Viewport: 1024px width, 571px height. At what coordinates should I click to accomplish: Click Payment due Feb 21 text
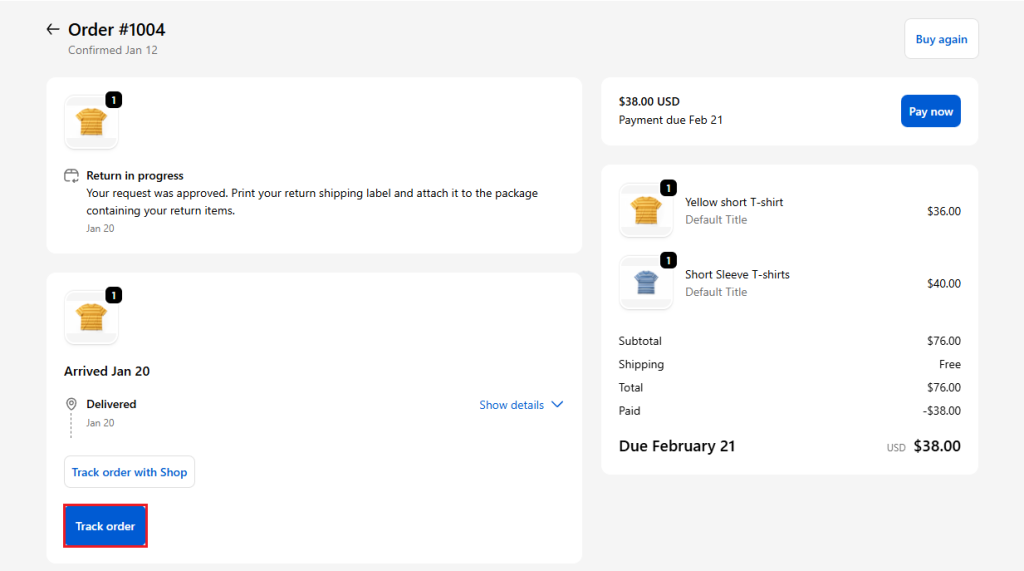(671, 120)
